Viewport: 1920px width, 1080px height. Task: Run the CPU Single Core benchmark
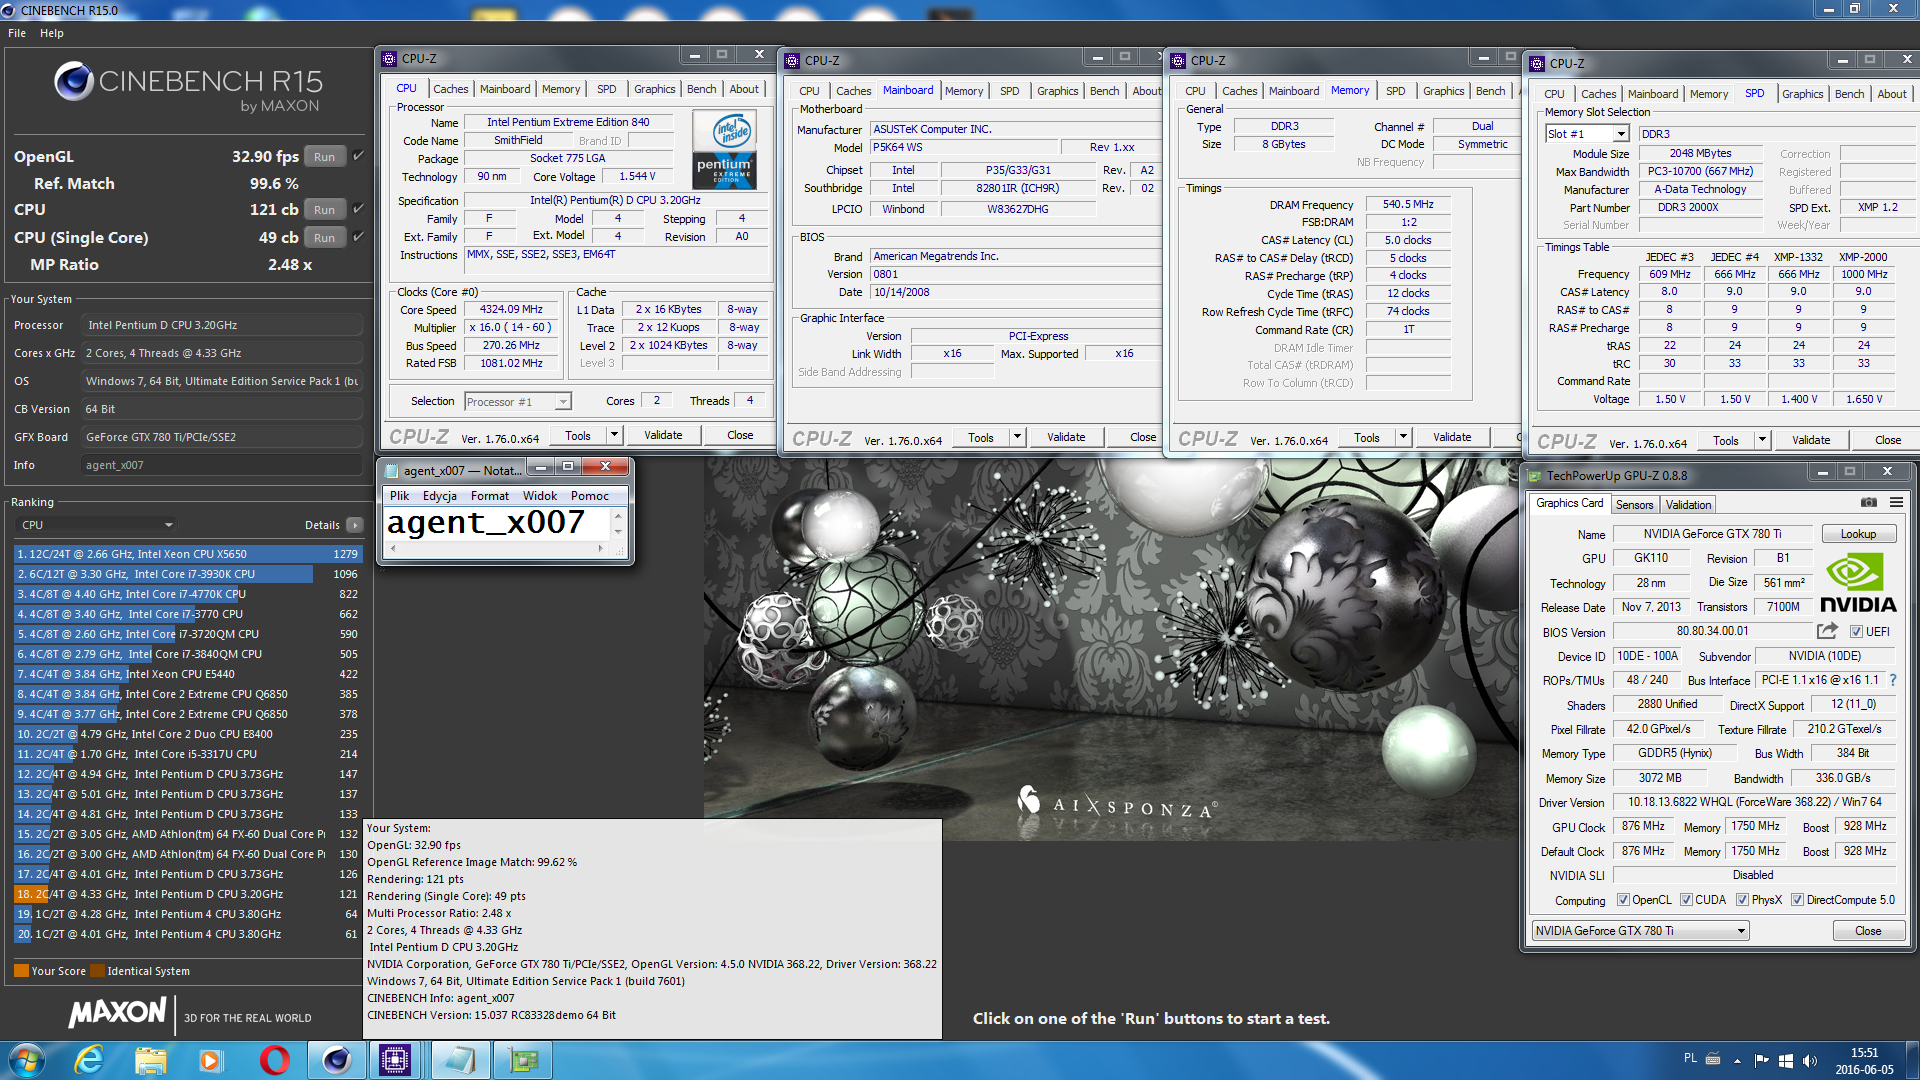tap(325, 237)
